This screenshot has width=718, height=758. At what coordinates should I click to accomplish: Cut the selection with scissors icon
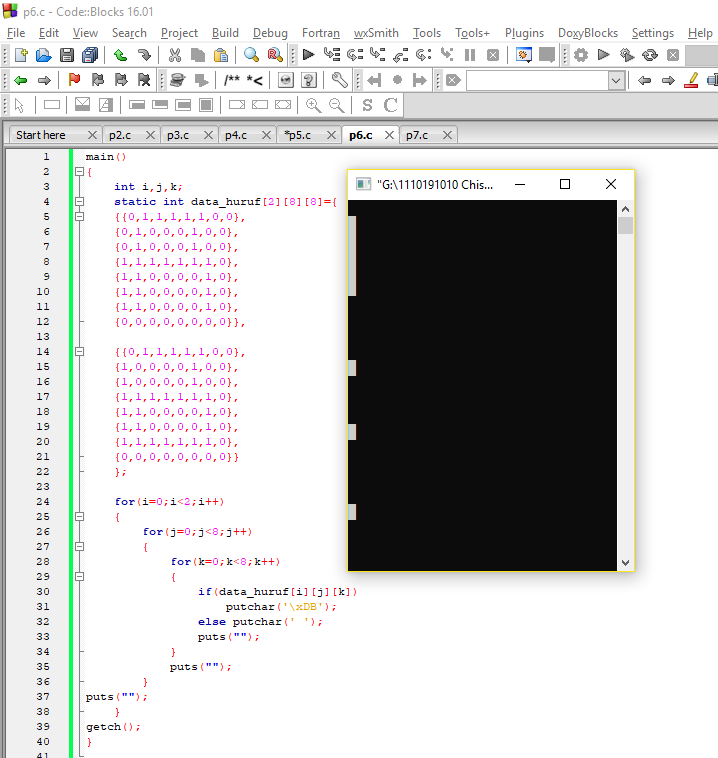pos(175,55)
